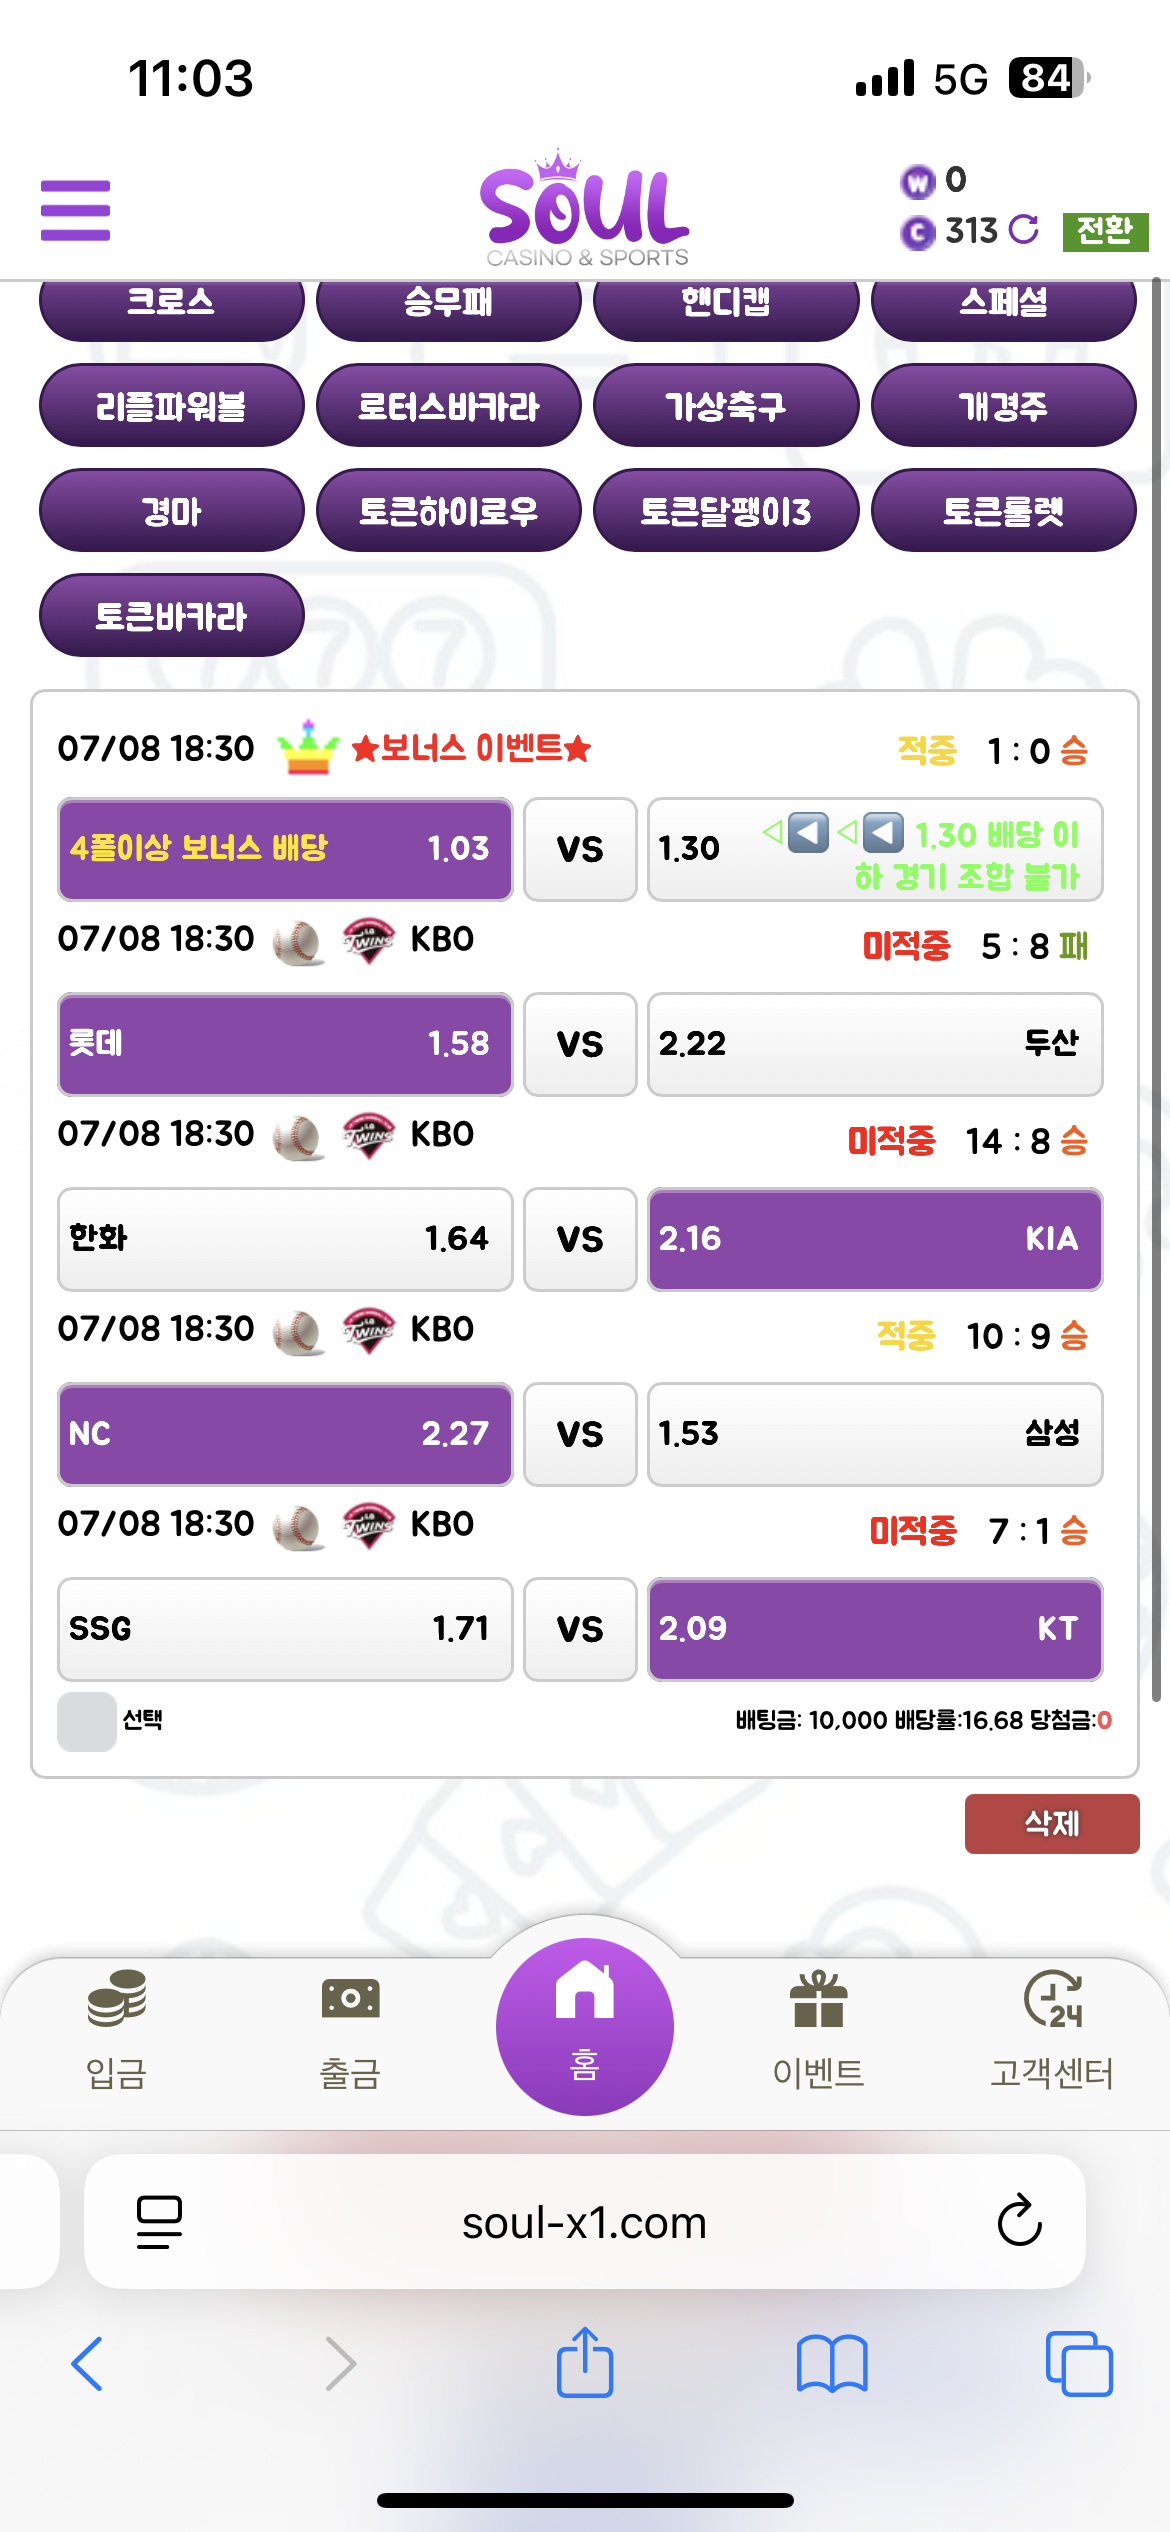Open the 토큰바카라 game tab
1170x2532 pixels.
click(x=172, y=615)
